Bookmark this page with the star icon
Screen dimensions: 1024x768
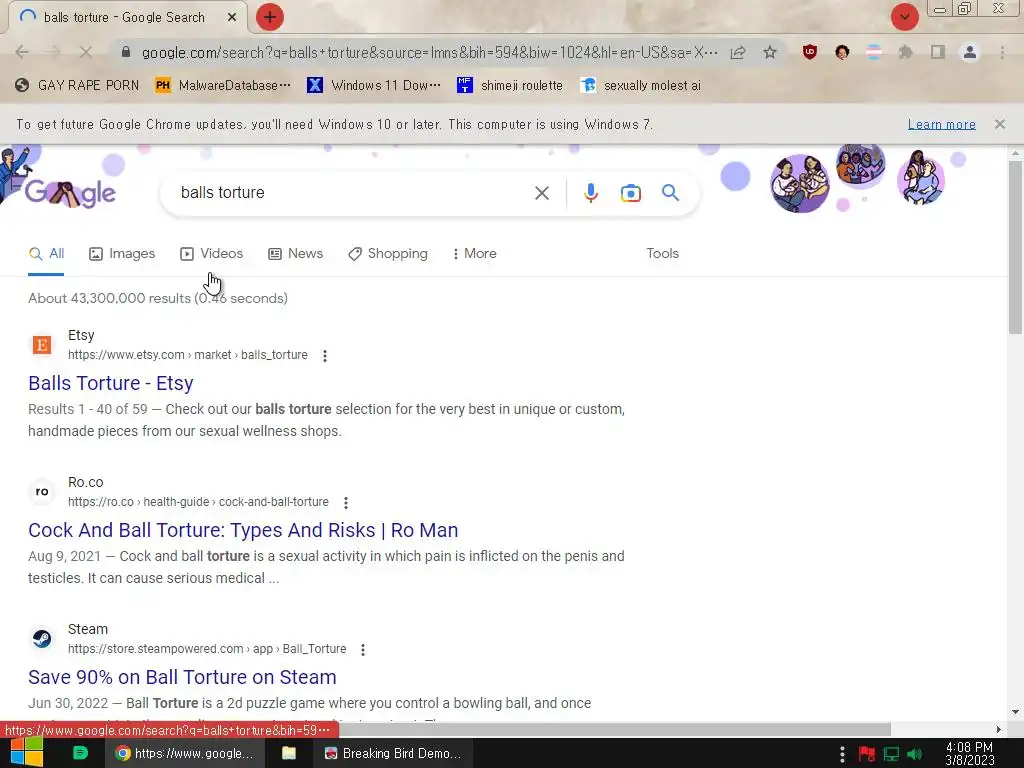[770, 52]
